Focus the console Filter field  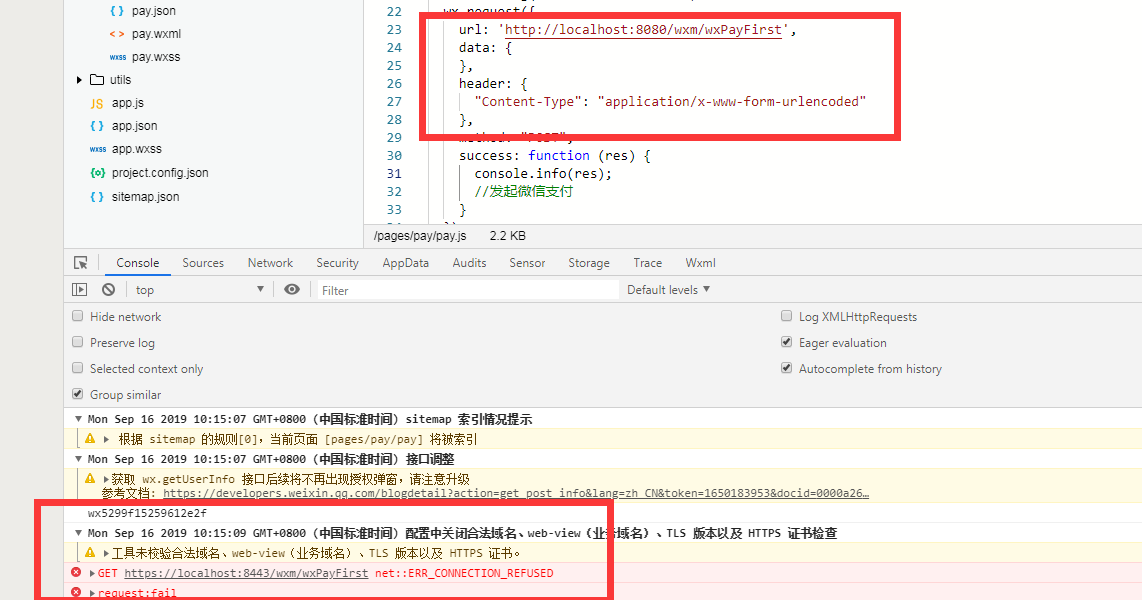click(x=466, y=291)
